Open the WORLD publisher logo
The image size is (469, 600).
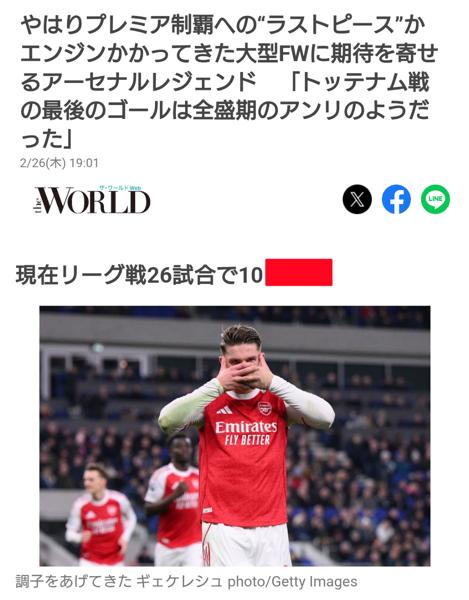(92, 200)
